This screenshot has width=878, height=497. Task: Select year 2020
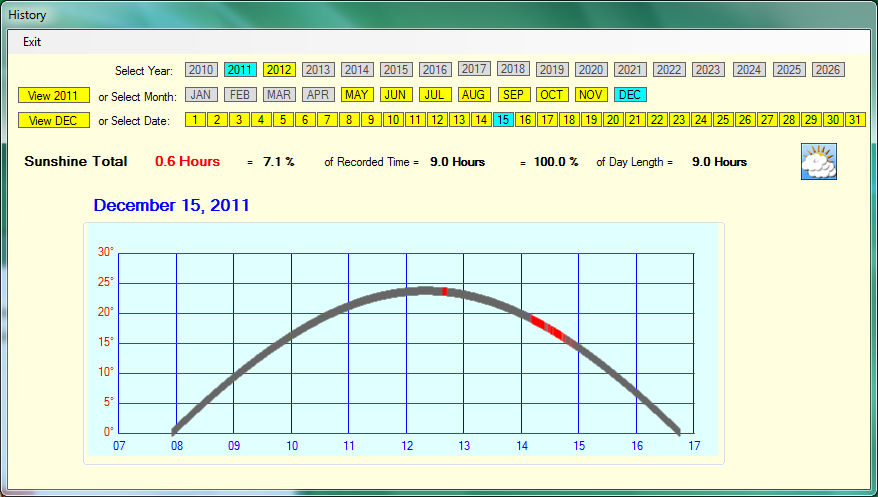(591, 69)
